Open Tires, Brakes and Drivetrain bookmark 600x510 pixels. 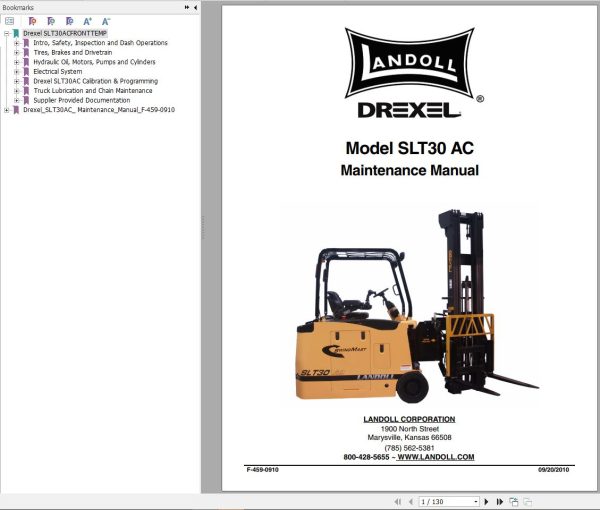73,52
